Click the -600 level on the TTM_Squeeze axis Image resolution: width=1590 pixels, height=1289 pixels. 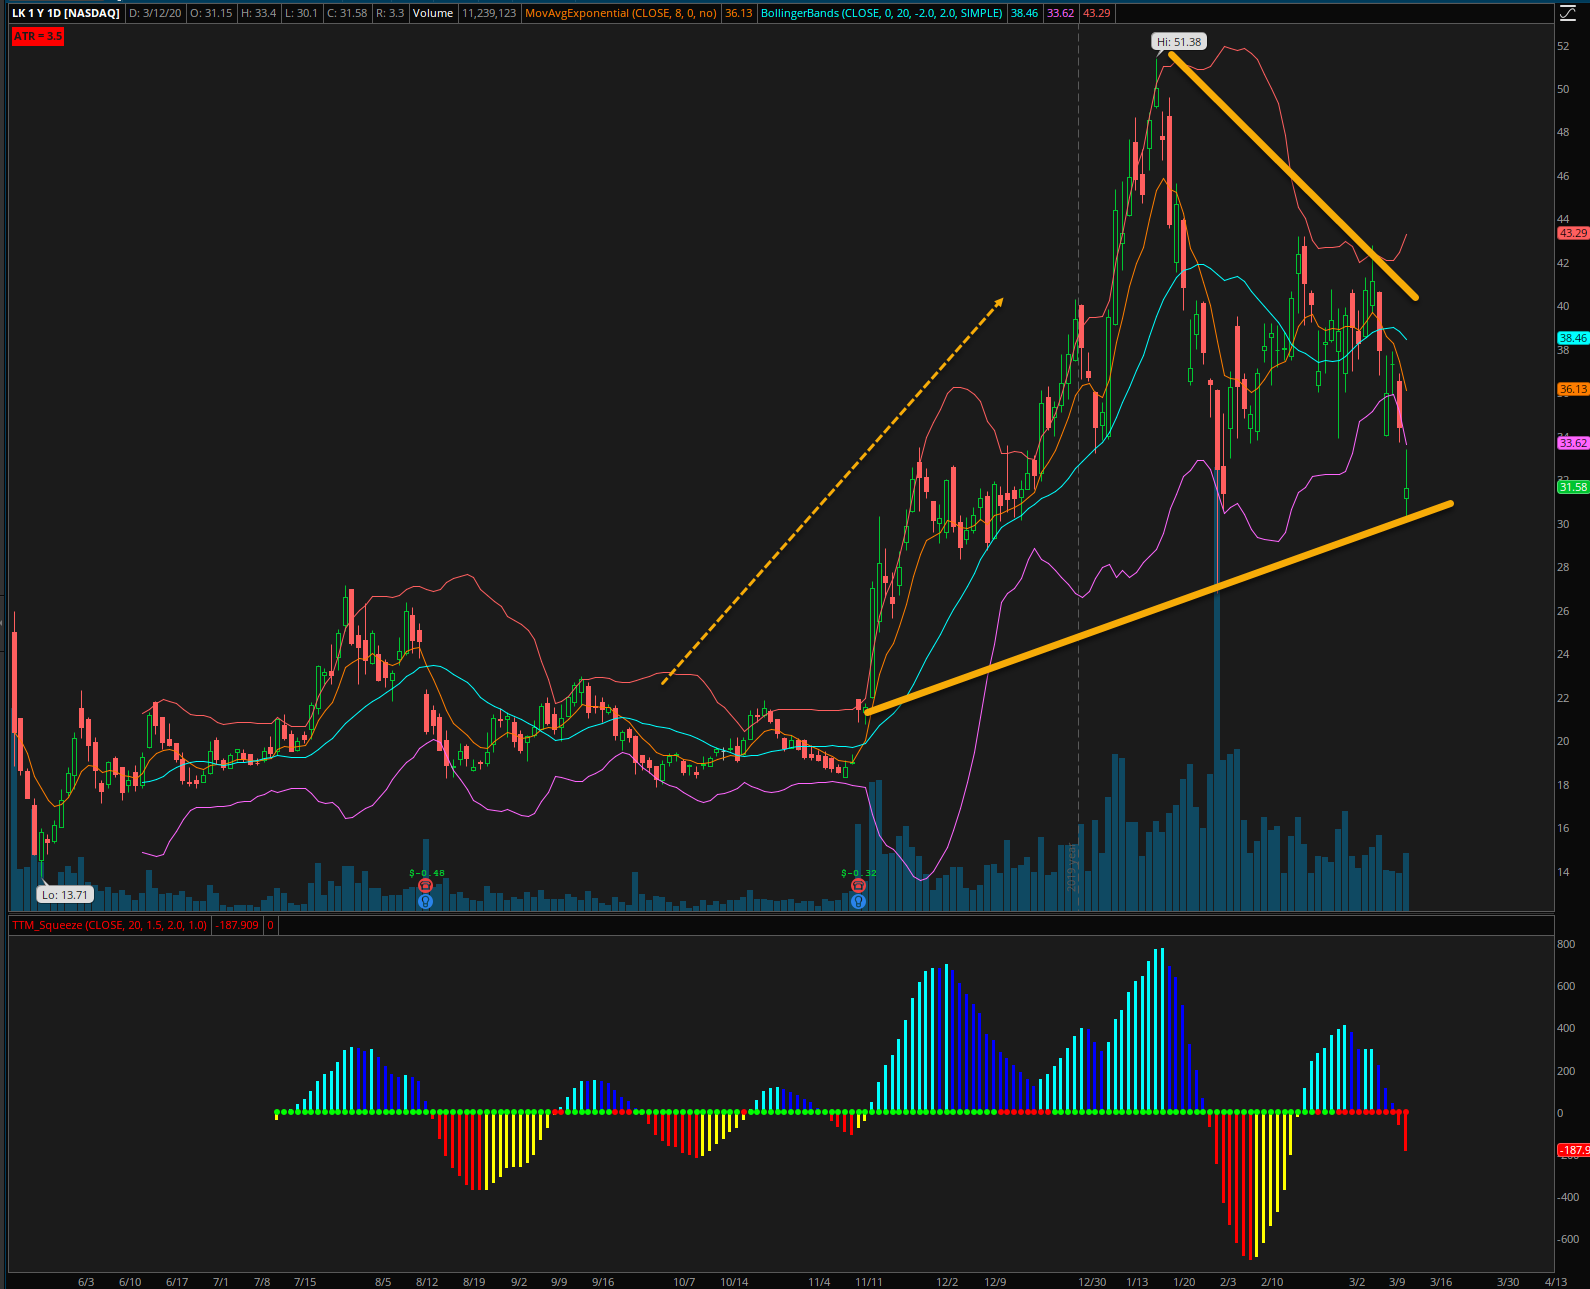tap(1568, 1239)
